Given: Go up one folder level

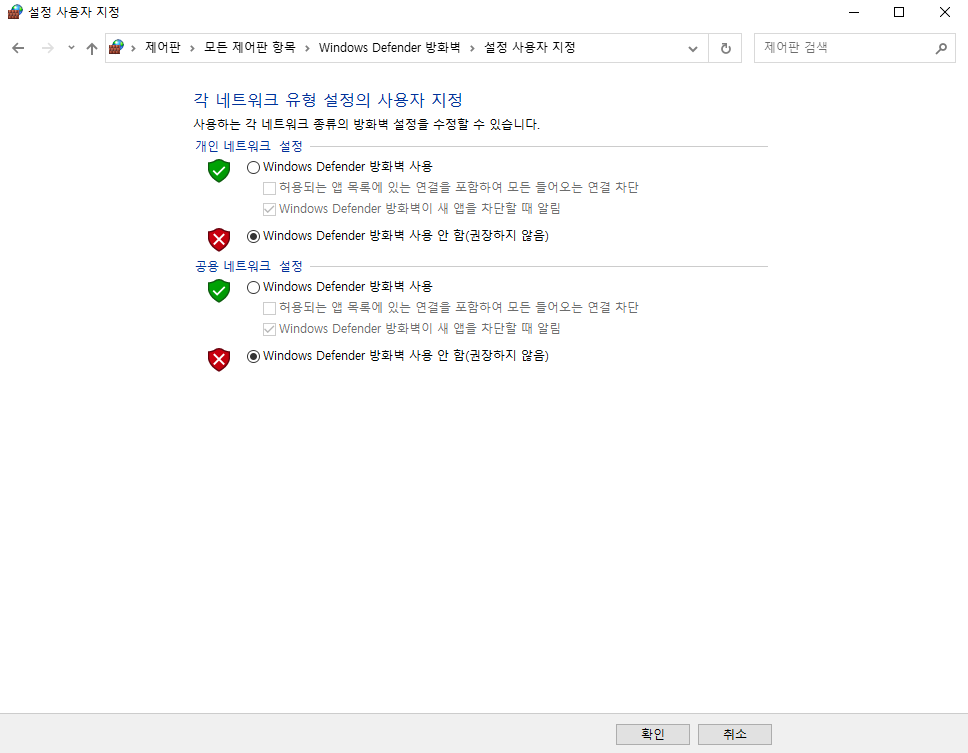Looking at the screenshot, I should [x=92, y=48].
